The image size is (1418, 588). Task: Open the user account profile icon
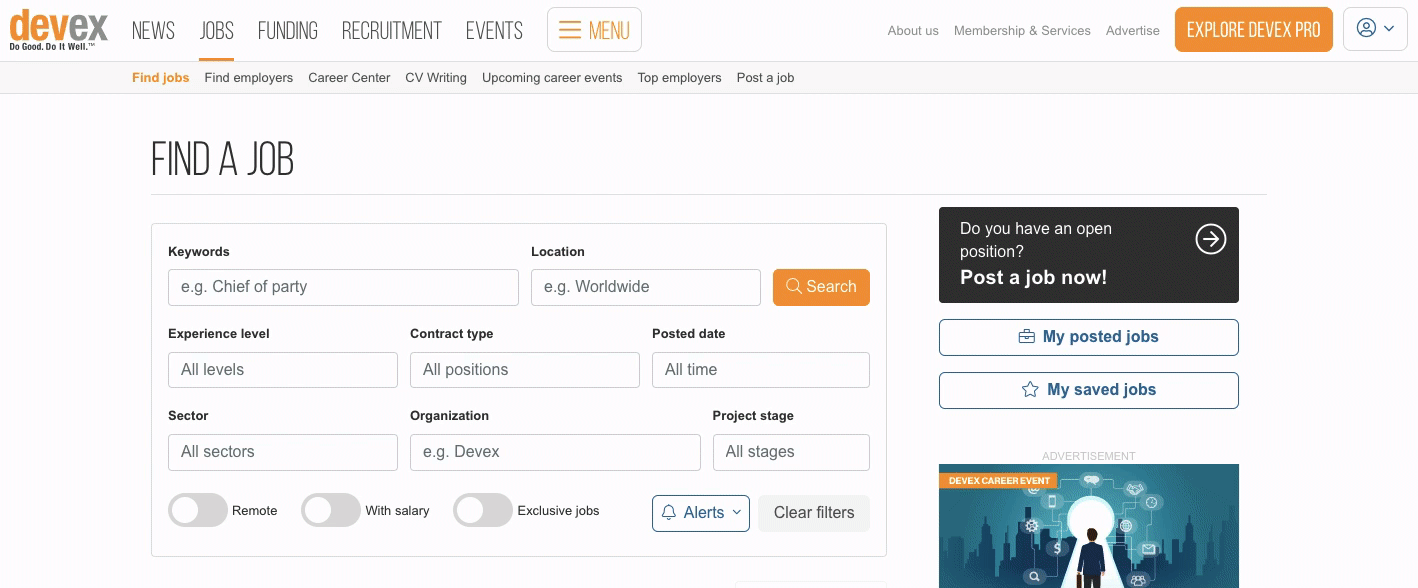(x=1366, y=29)
